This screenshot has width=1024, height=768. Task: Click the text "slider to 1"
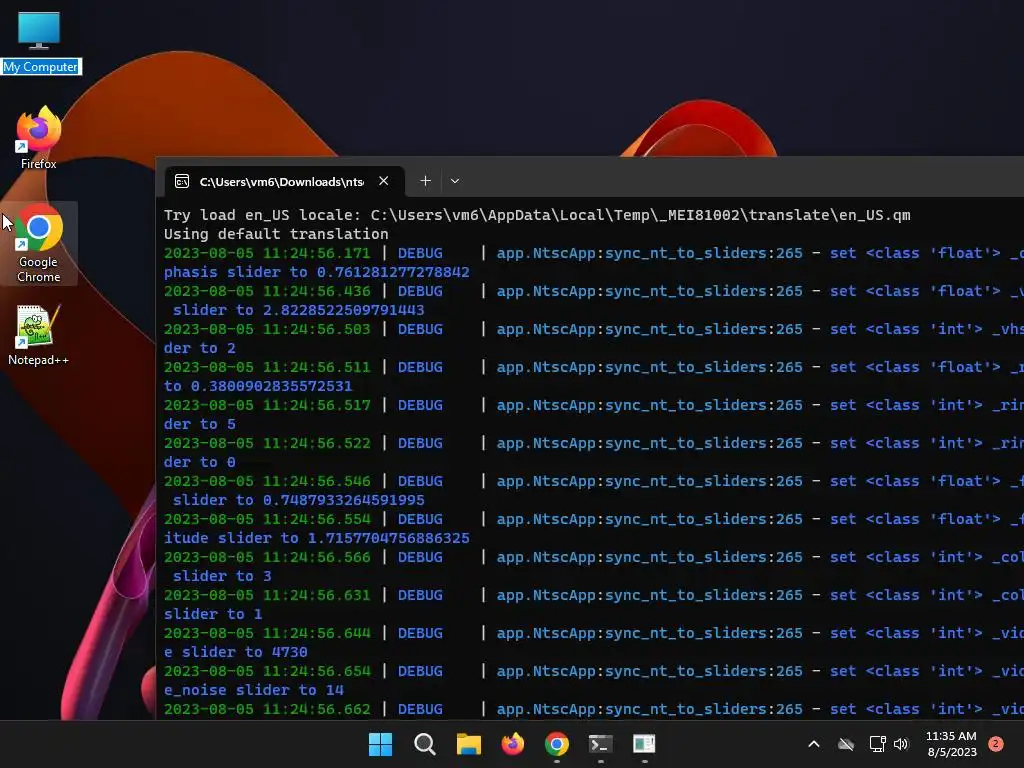coord(213,614)
